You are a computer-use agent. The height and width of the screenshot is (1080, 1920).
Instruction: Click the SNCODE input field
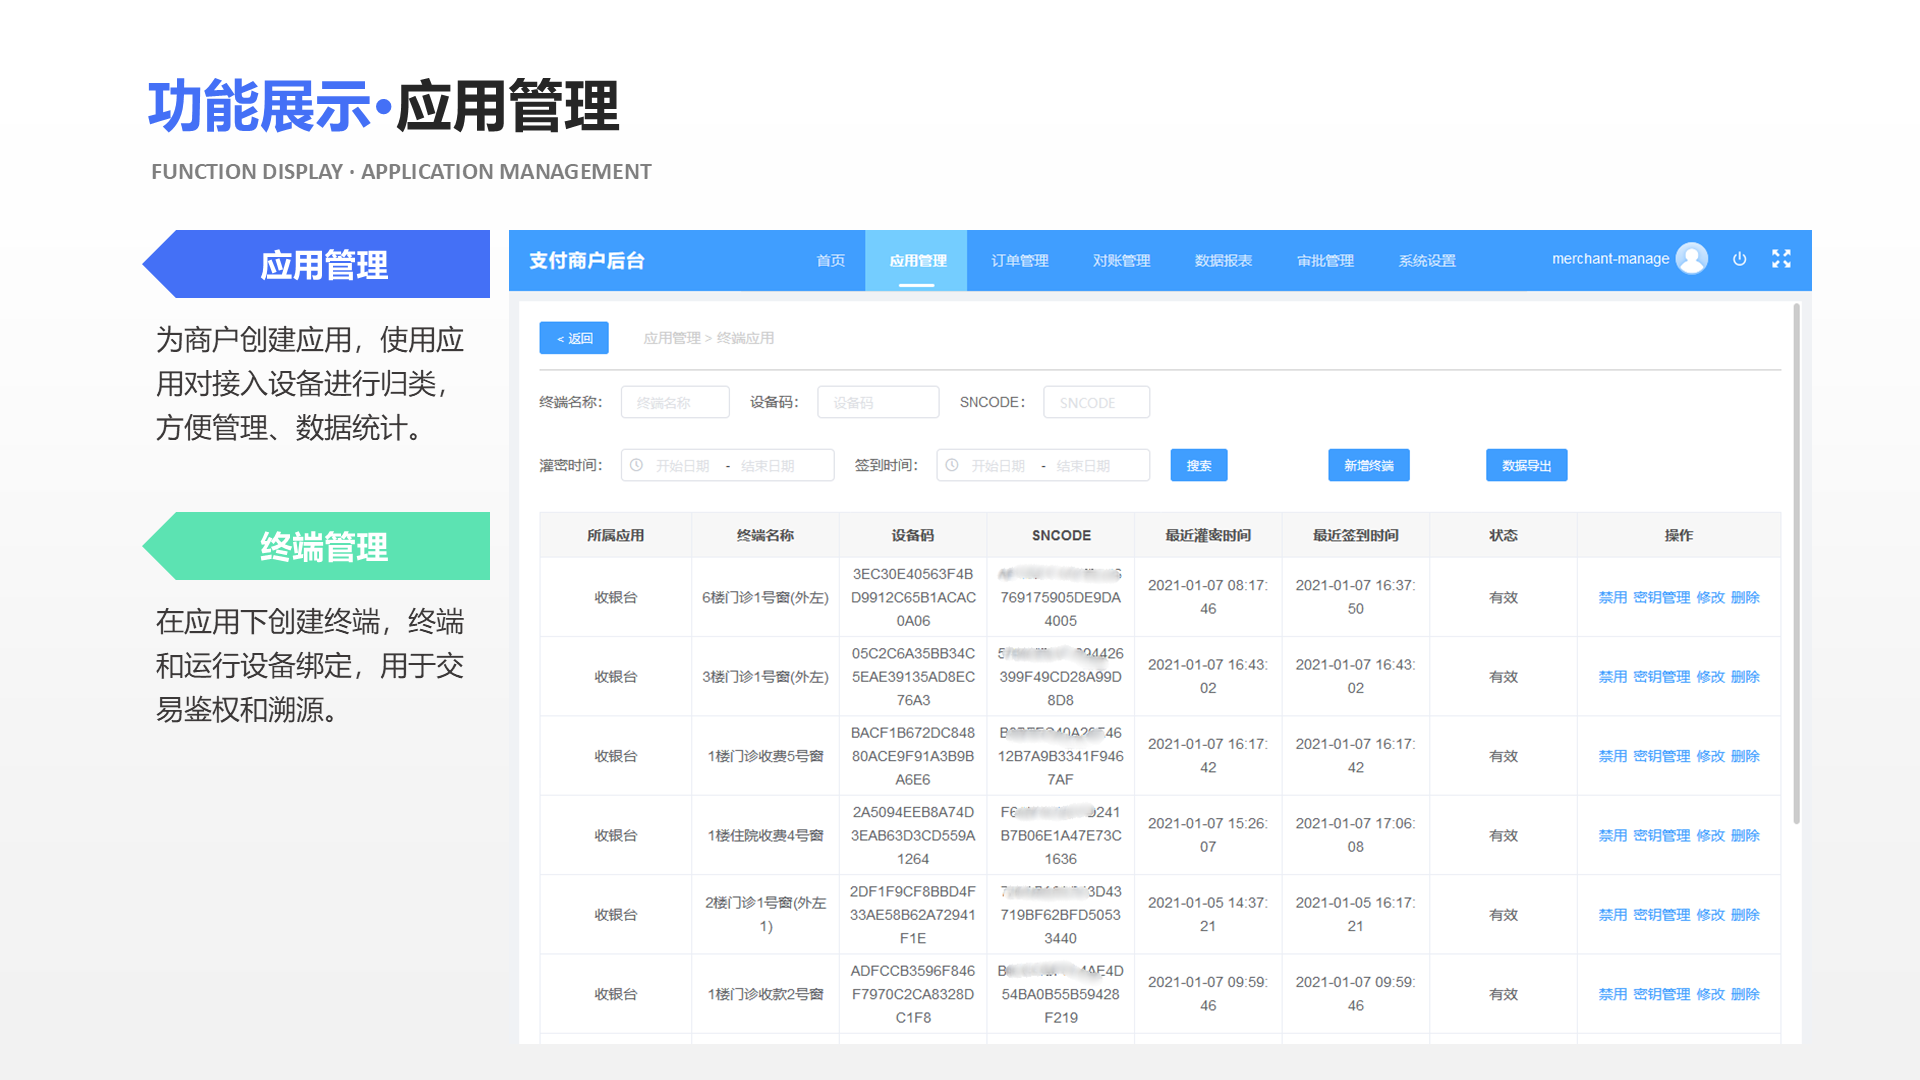[x=1096, y=402]
